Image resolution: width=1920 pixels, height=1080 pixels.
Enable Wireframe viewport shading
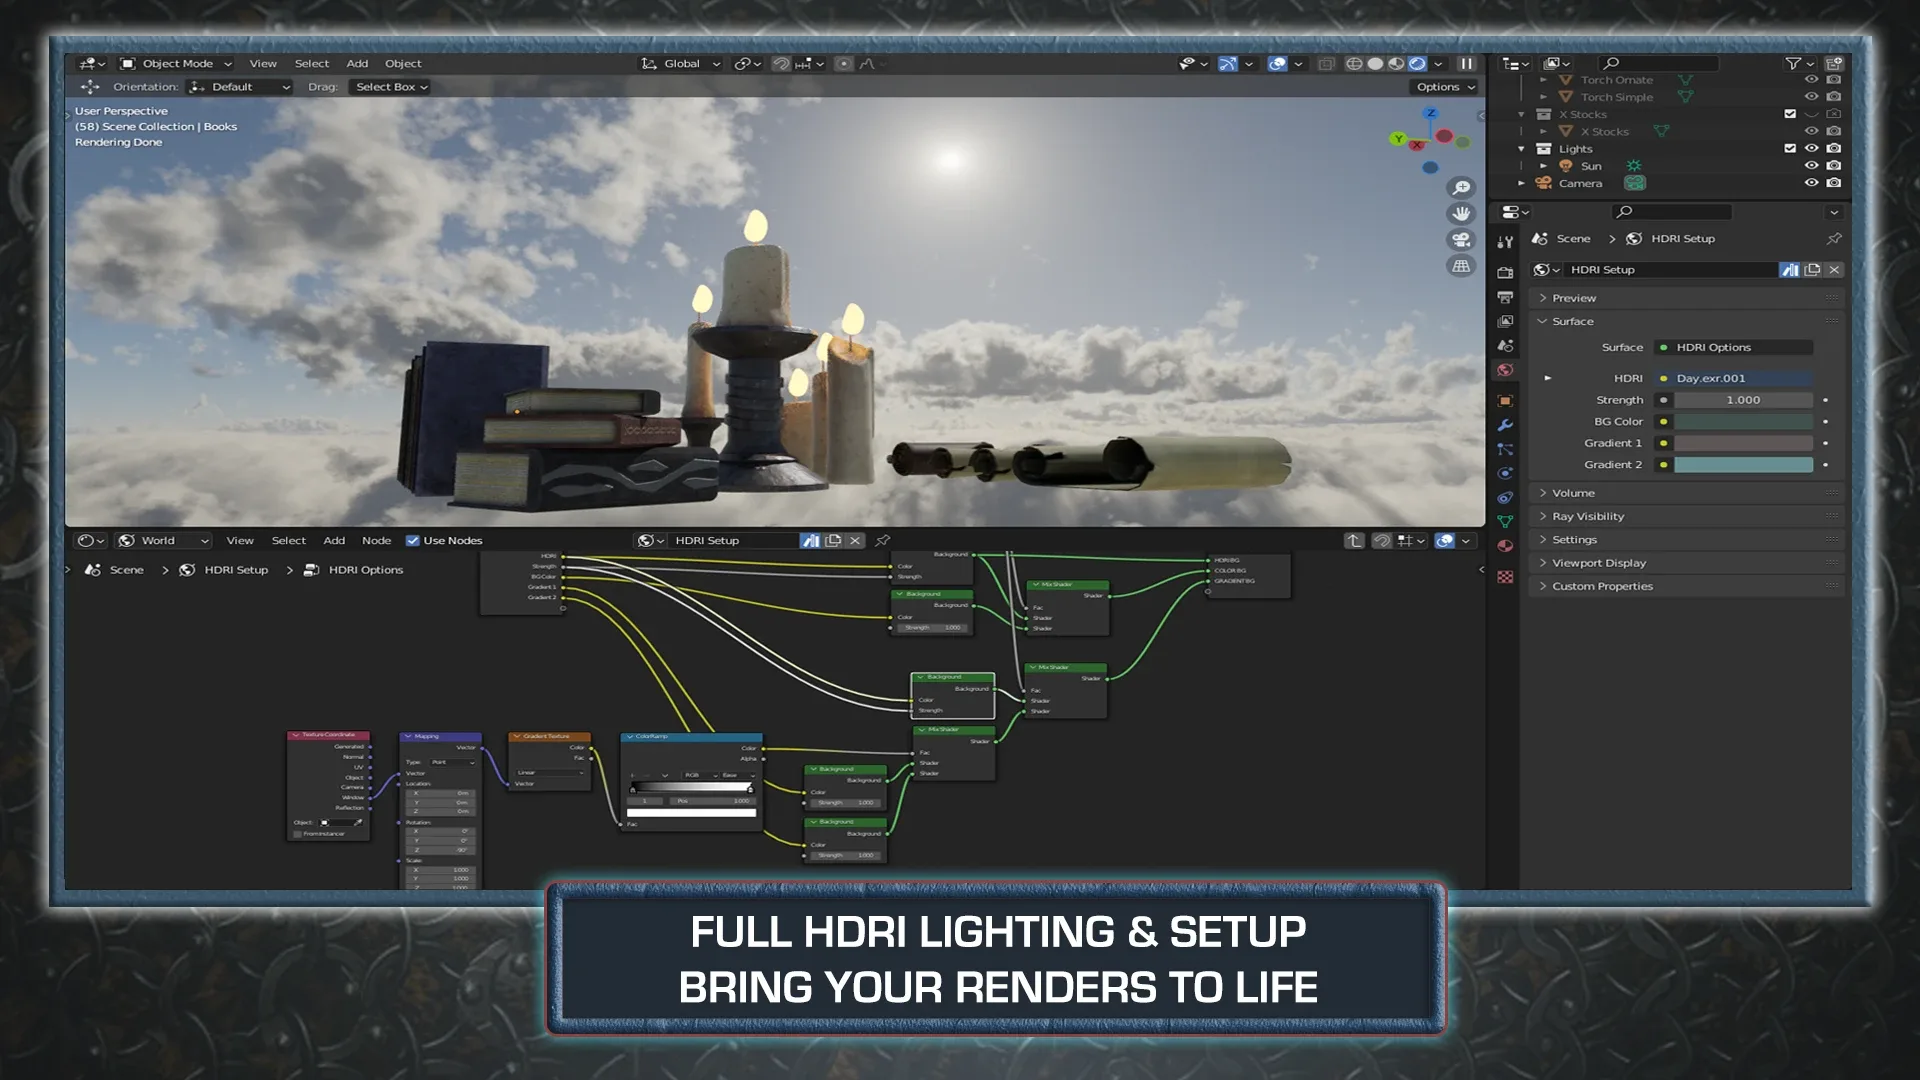pos(1353,63)
